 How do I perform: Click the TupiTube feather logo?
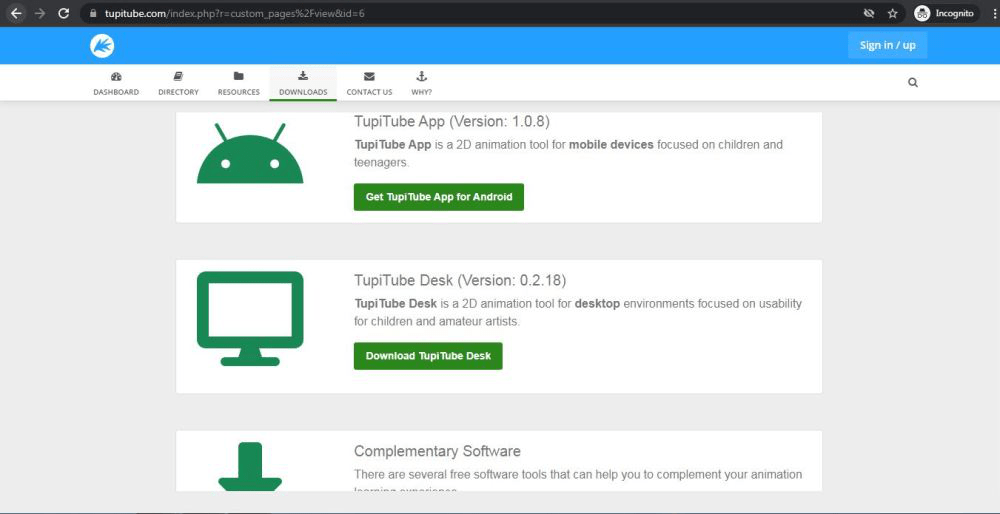coord(102,45)
